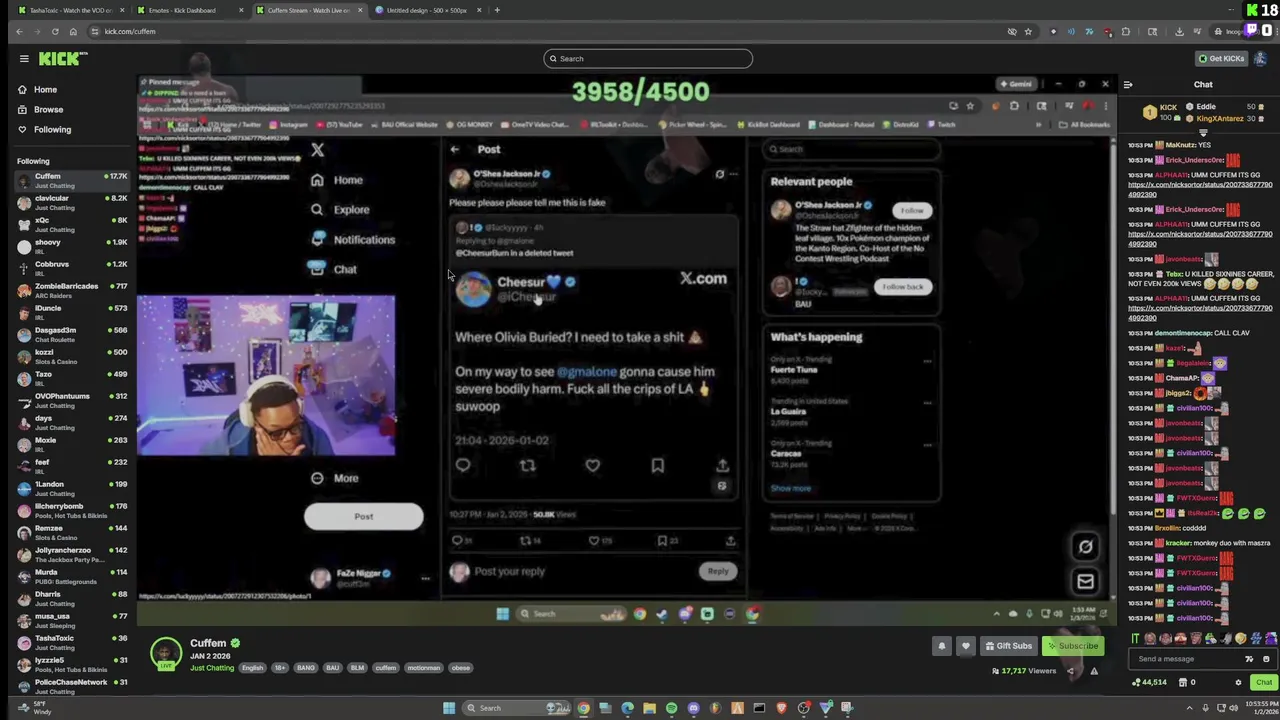Screen dimensions: 1280x720
Task: Click the reply icon on quoted tweet
Action: (463, 465)
